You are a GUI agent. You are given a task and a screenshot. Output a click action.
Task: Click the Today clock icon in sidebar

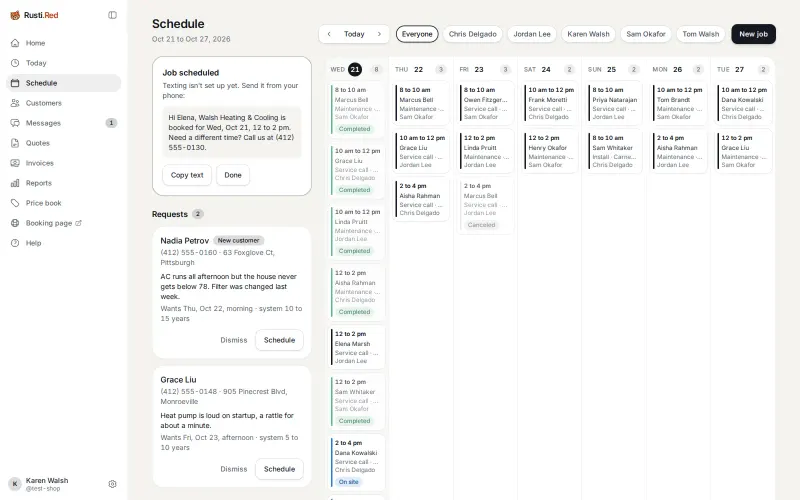[15, 63]
